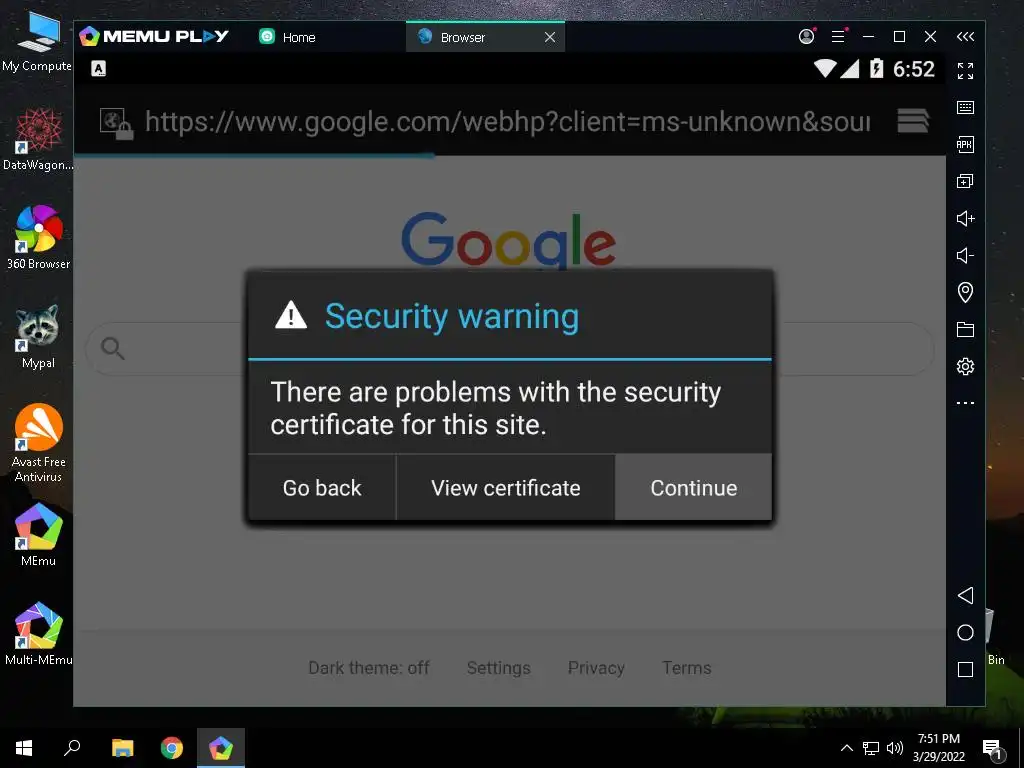Open MEmu settings gear icon
The width and height of the screenshot is (1024, 768).
(965, 366)
